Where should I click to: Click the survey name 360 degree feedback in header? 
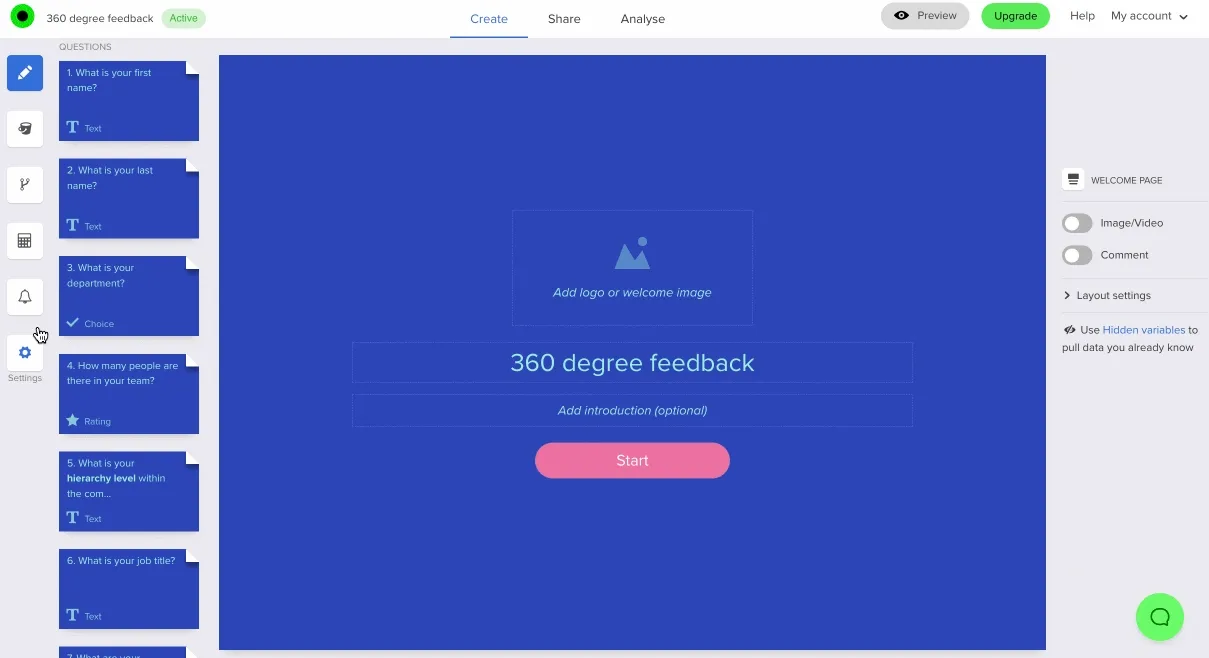[x=100, y=18]
